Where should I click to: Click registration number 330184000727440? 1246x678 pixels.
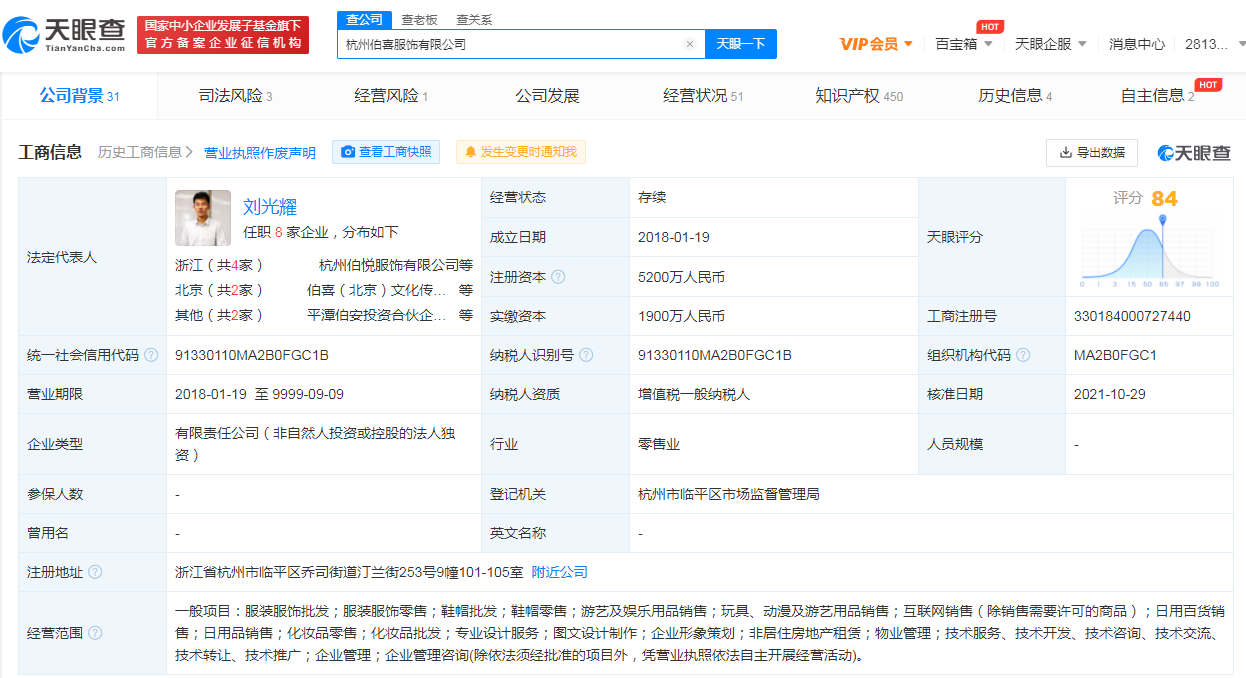pyautogui.click(x=1132, y=316)
